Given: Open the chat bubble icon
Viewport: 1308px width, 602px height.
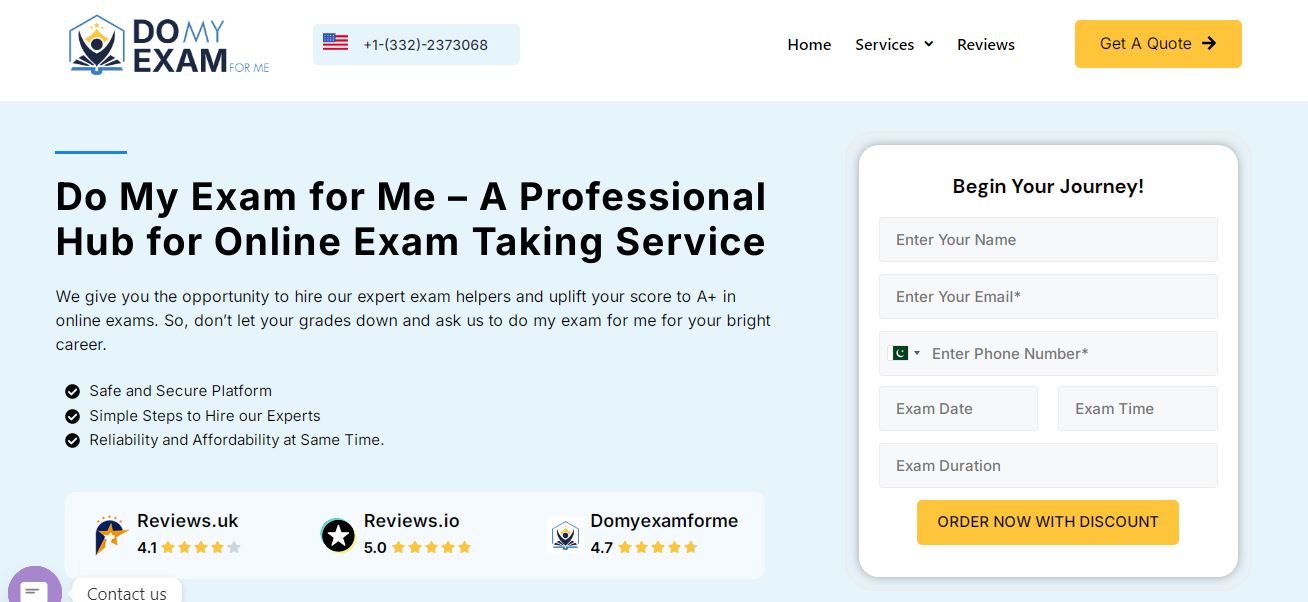Looking at the screenshot, I should coord(34,591).
